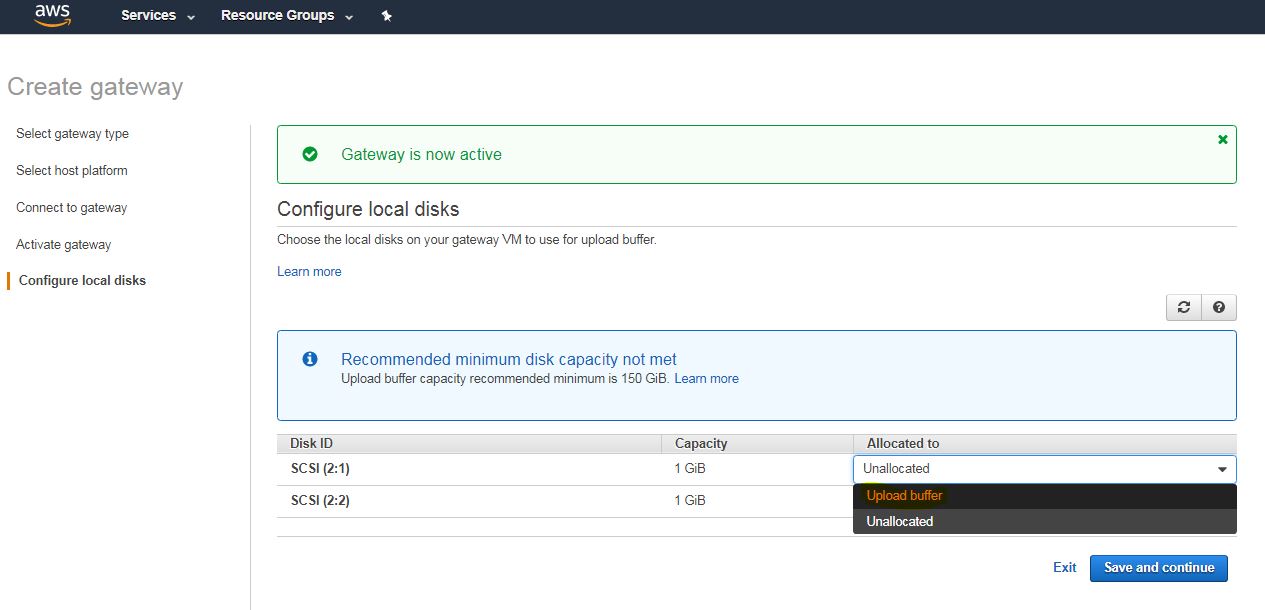Toggle the SCSI (2:1) allocation dropdown
This screenshot has width=1265, height=610.
click(x=1044, y=469)
